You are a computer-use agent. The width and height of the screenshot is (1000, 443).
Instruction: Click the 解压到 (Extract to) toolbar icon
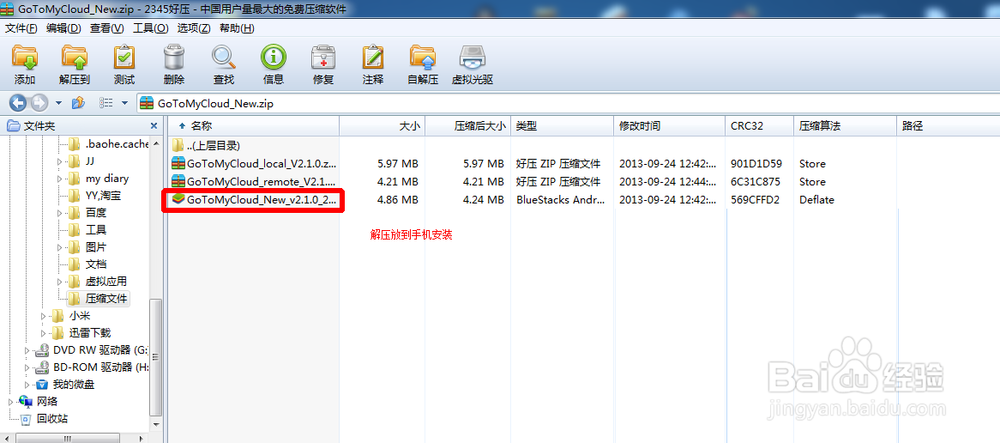[x=75, y=57]
